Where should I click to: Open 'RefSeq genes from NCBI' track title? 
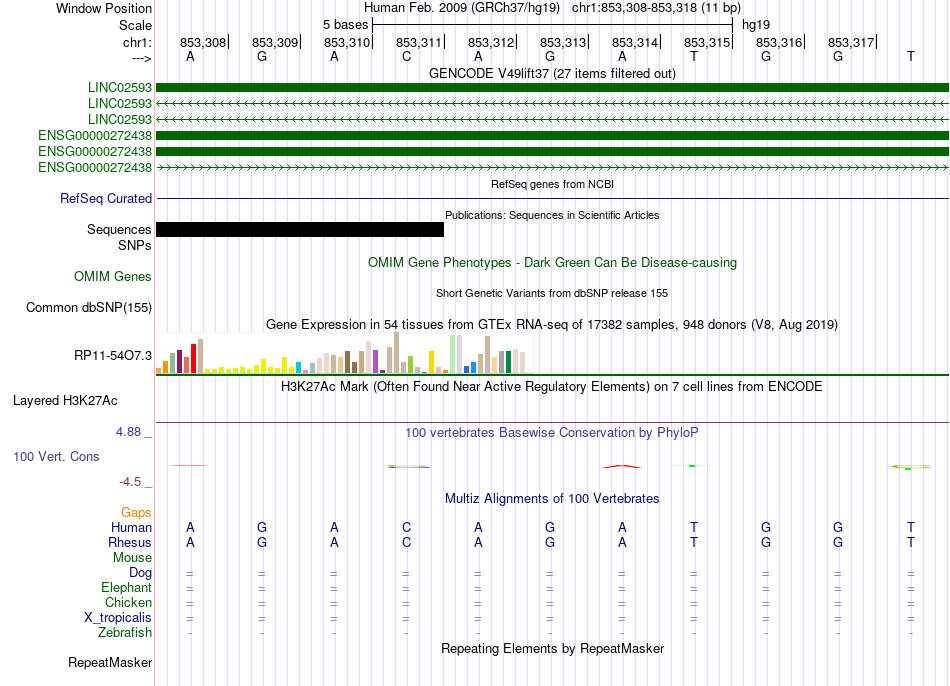point(552,184)
